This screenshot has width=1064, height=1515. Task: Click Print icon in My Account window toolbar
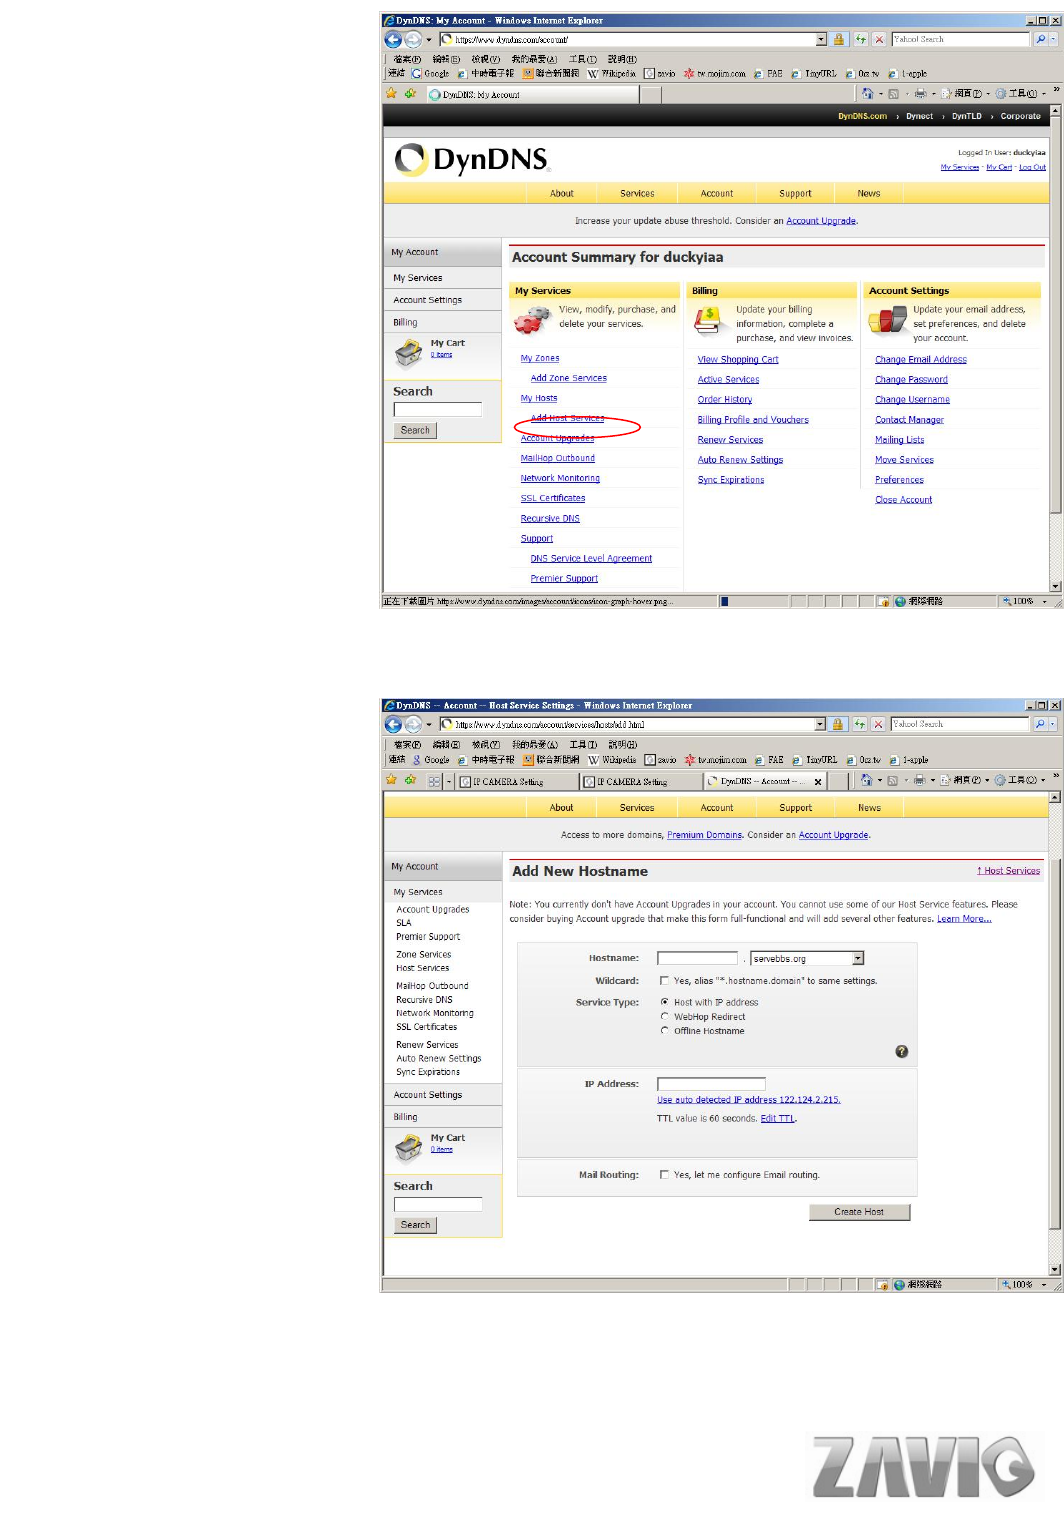click(920, 93)
